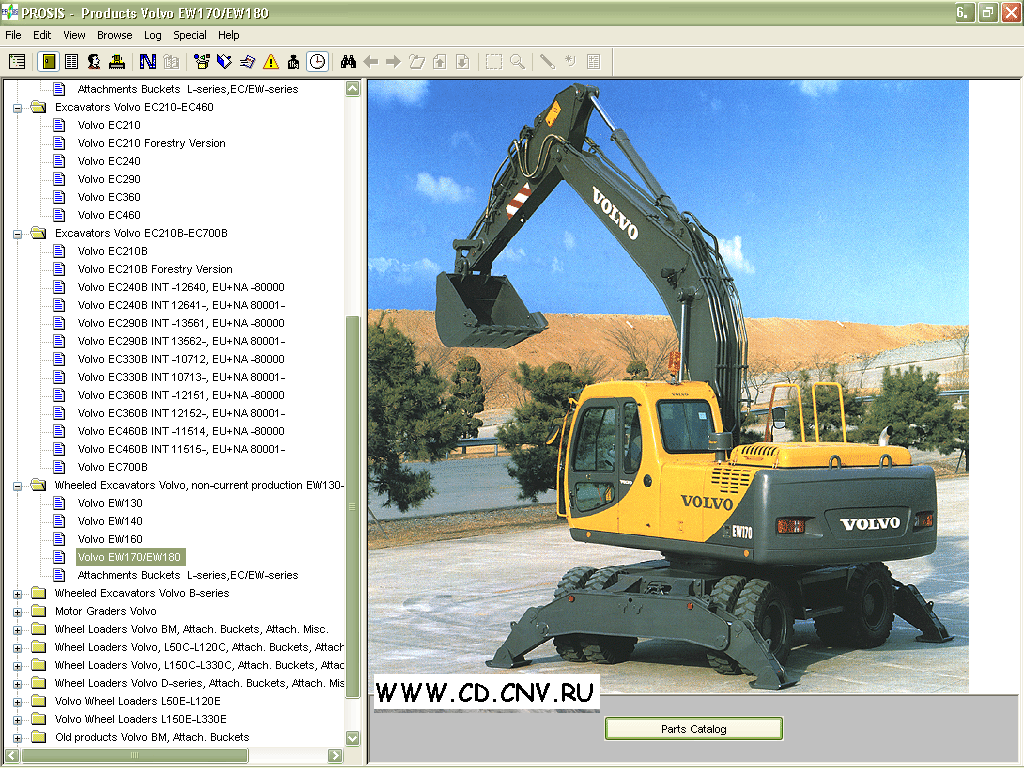The image size is (1024, 768).
Task: Select Volvo EC360B INT -12151, EU+NA -80000
Action: tap(181, 395)
